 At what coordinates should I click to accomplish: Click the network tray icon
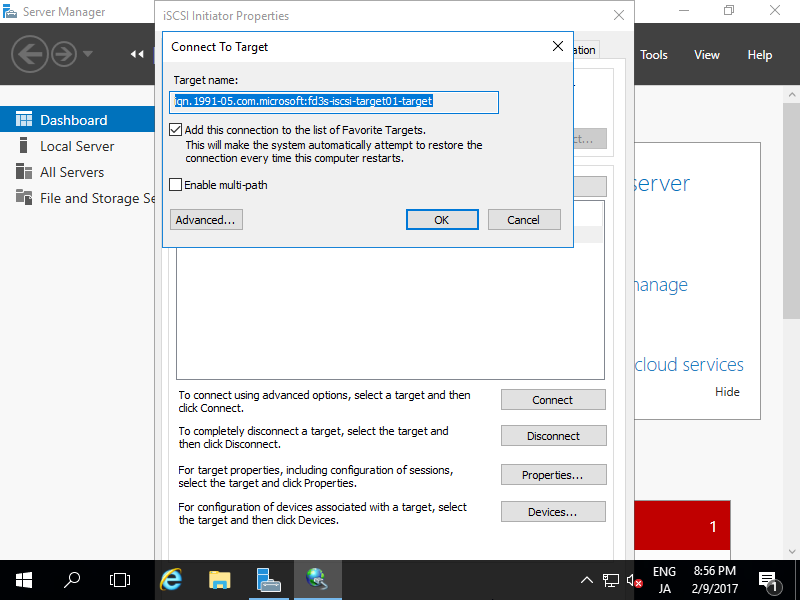[611, 580]
